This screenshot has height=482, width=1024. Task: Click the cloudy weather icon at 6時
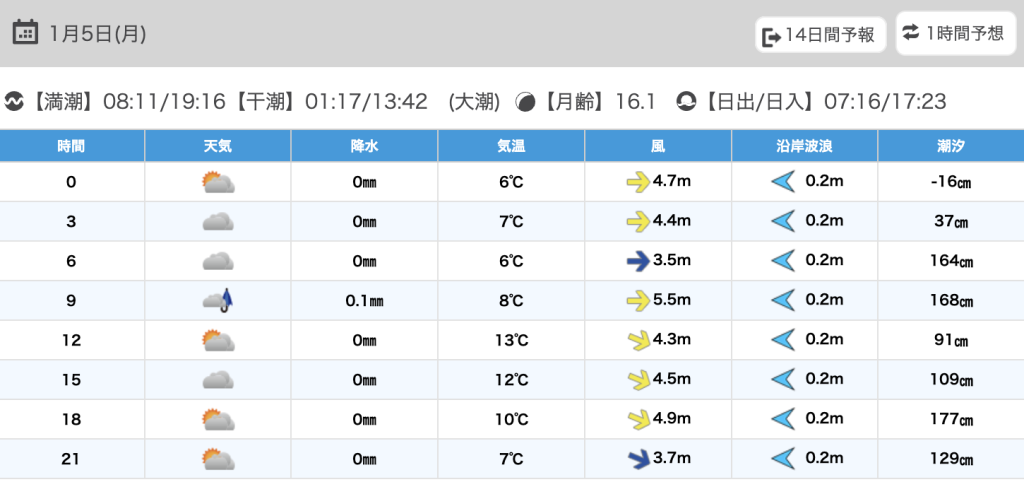[x=218, y=261]
